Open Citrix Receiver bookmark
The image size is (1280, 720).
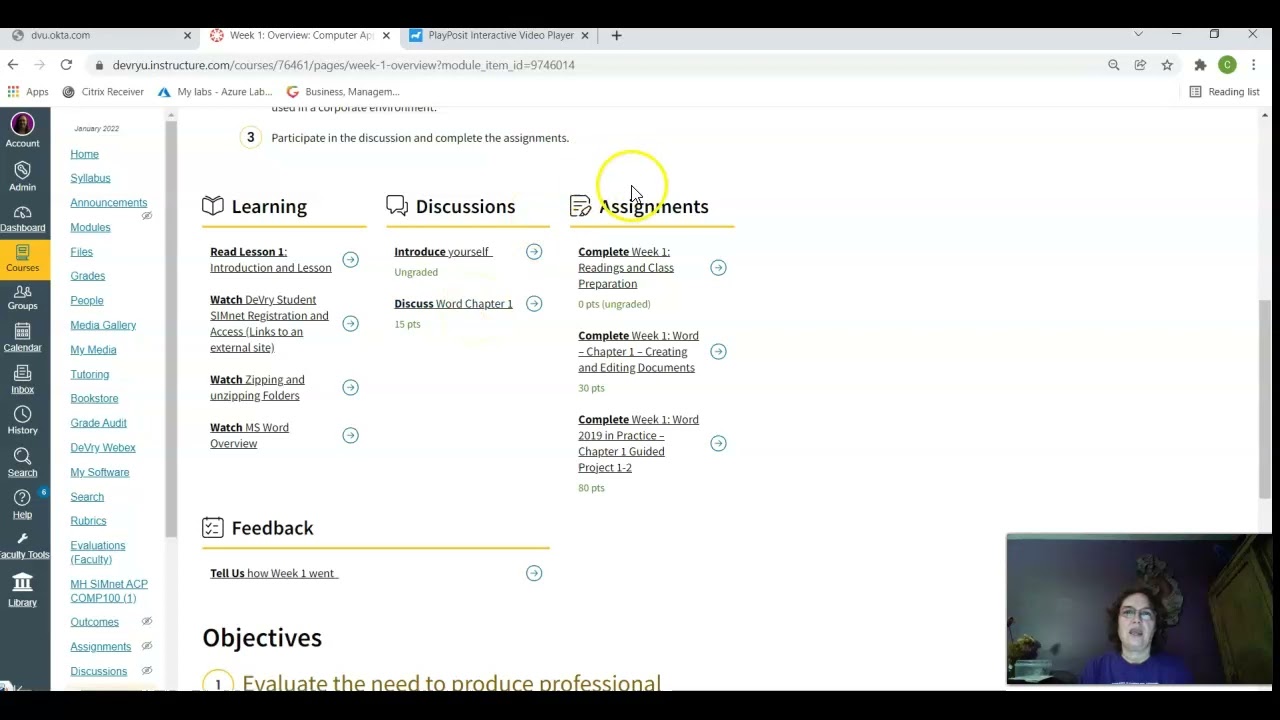[103, 92]
